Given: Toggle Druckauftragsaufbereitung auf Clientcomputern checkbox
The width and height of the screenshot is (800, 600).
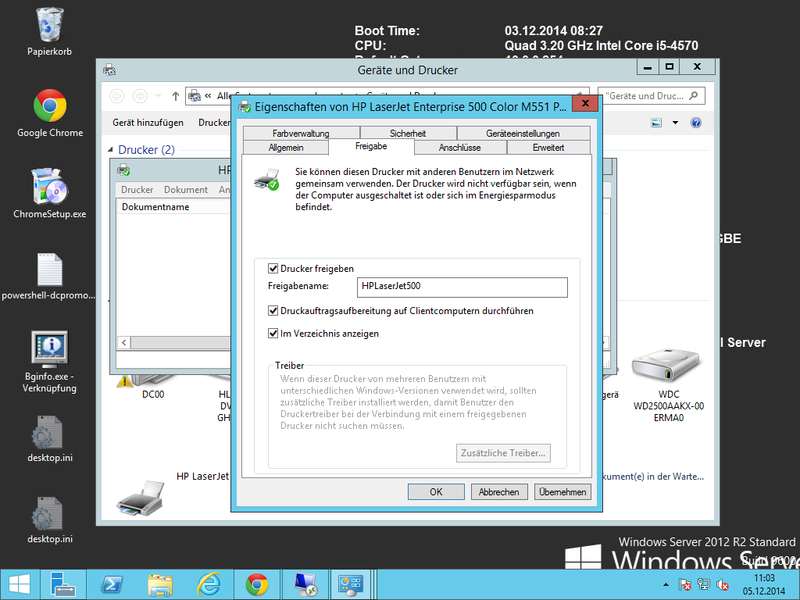Looking at the screenshot, I should click(273, 311).
